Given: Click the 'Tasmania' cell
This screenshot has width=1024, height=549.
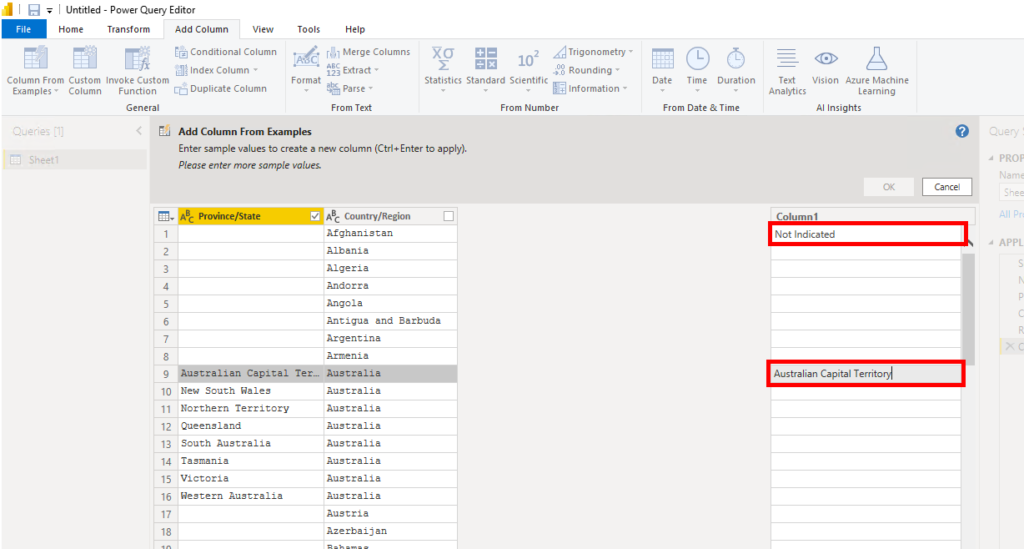Looking at the screenshot, I should [x=251, y=461].
